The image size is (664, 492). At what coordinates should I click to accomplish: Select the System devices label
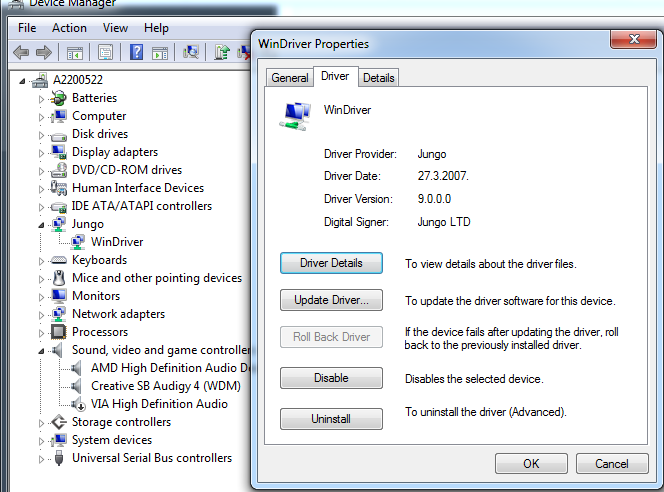pyautogui.click(x=112, y=440)
